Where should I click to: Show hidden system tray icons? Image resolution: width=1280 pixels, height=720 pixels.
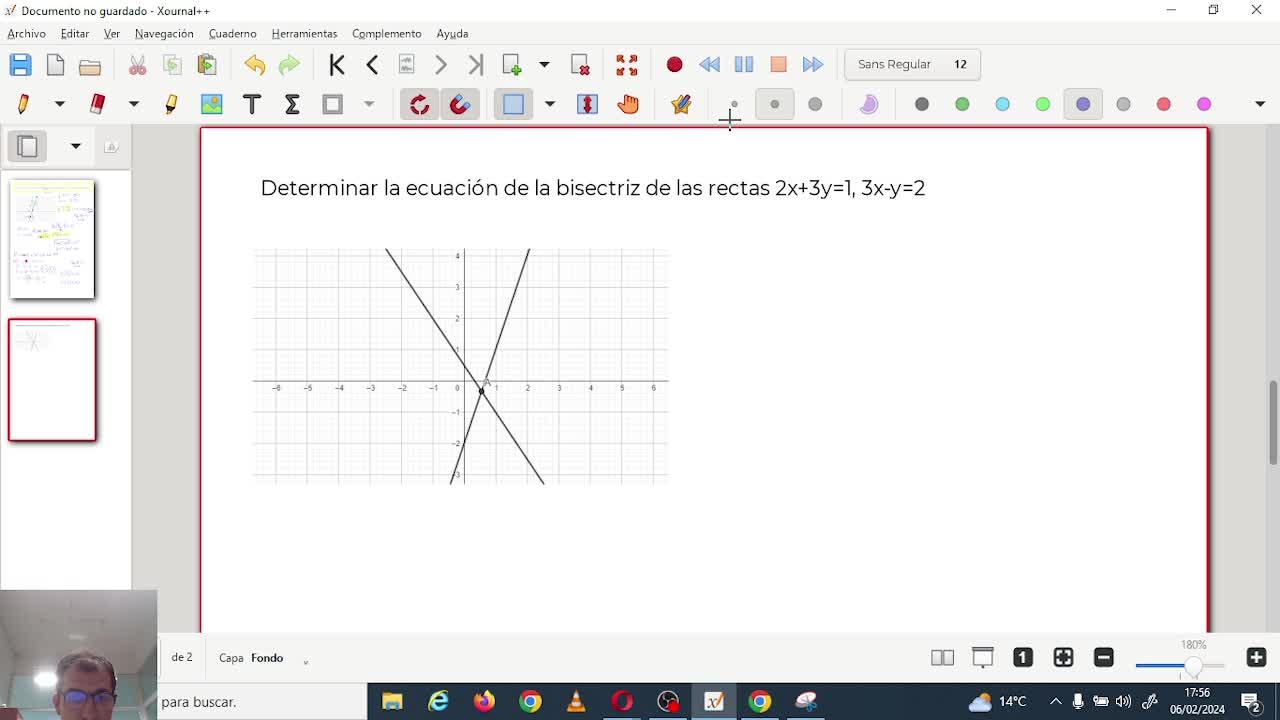pyautogui.click(x=1055, y=702)
